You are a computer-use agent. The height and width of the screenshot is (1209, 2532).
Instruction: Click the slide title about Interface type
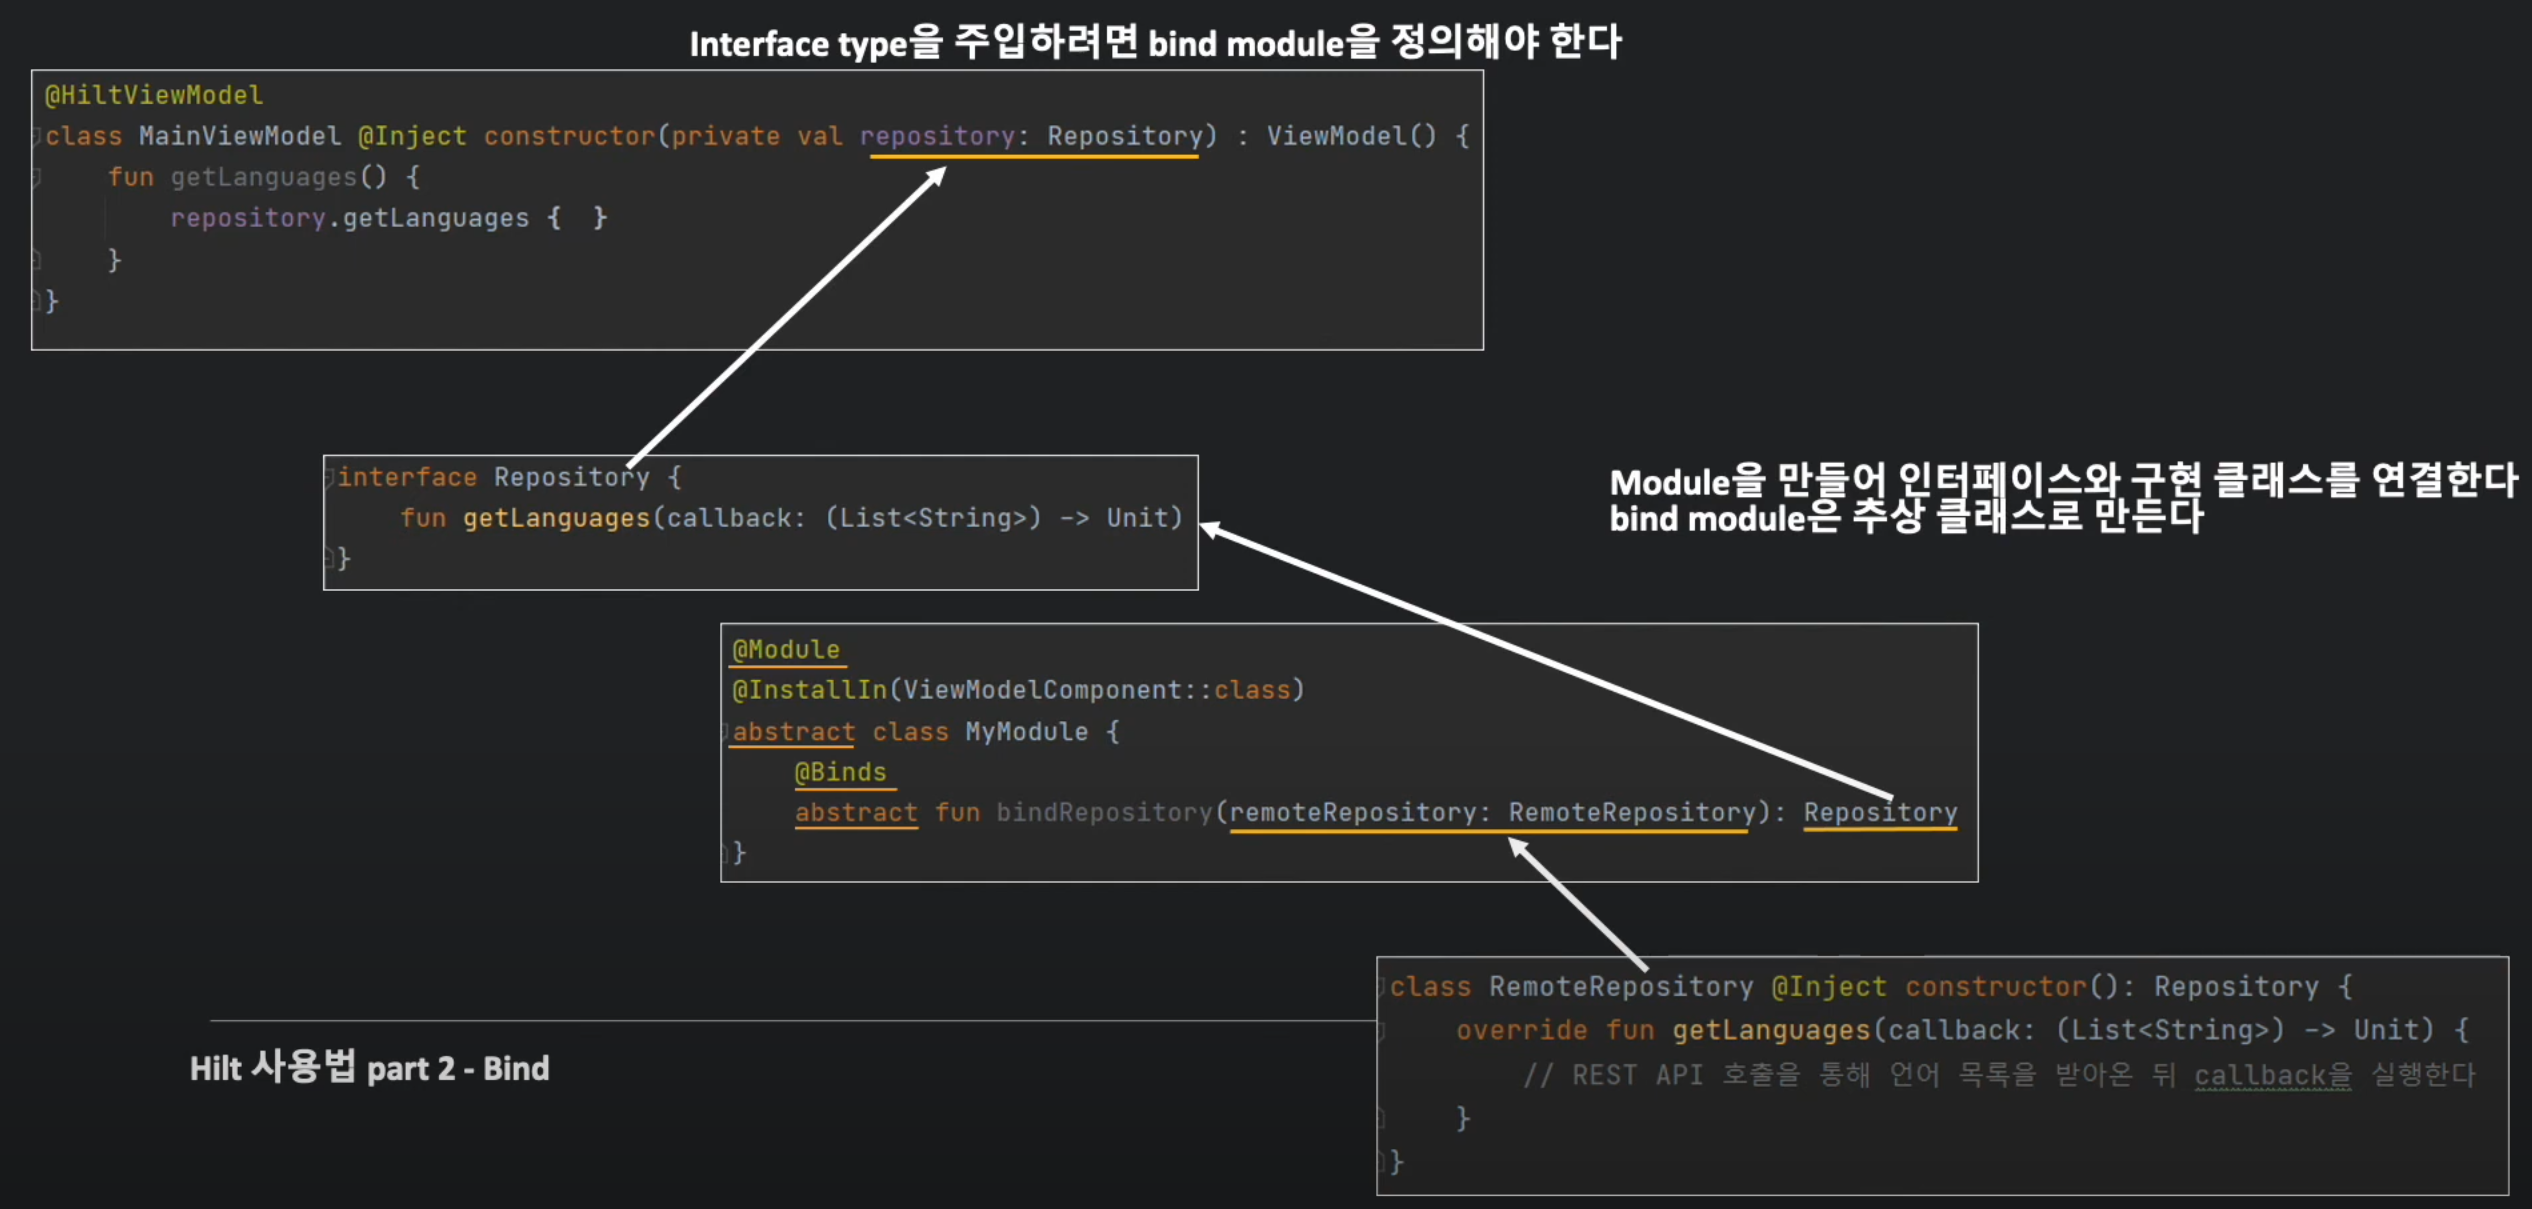point(1155,43)
